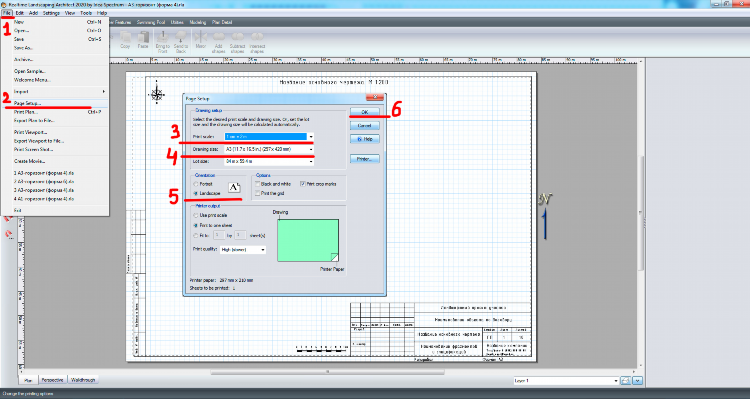
Task: Click the Help button in Page Setup
Action: [x=364, y=139]
